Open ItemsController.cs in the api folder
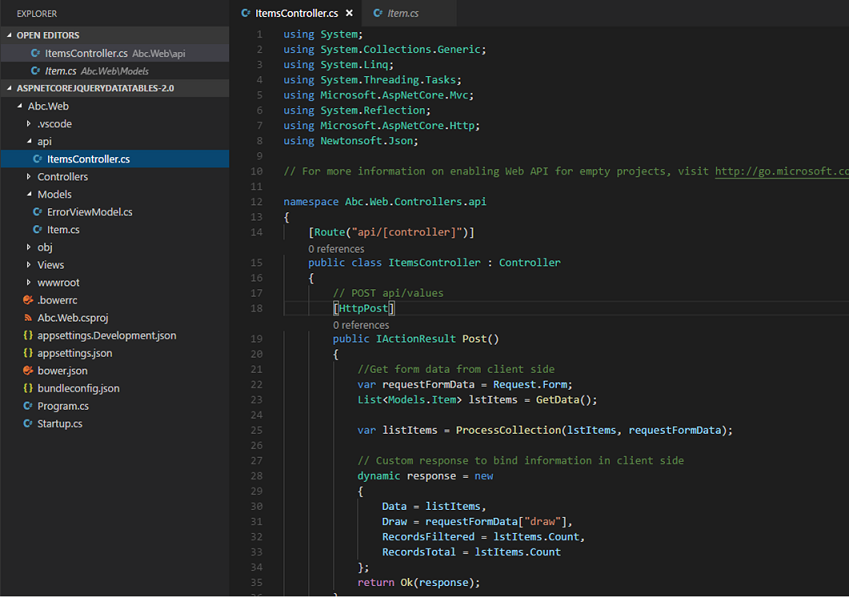This screenshot has width=849, height=598. [115, 159]
